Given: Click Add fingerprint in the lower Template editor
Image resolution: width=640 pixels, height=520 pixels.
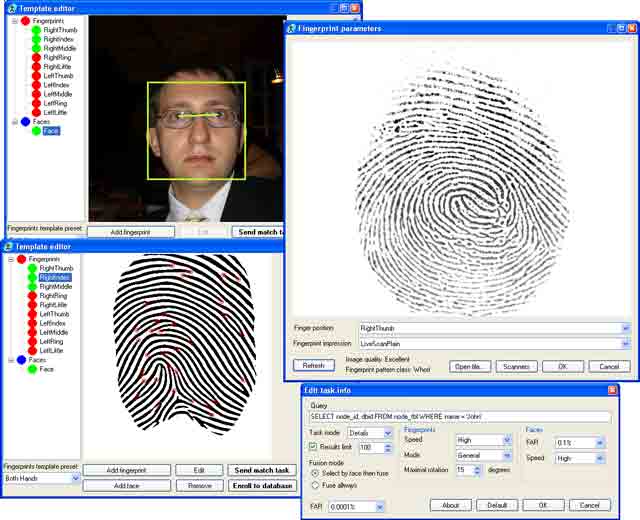Looking at the screenshot, I should [x=127, y=470].
